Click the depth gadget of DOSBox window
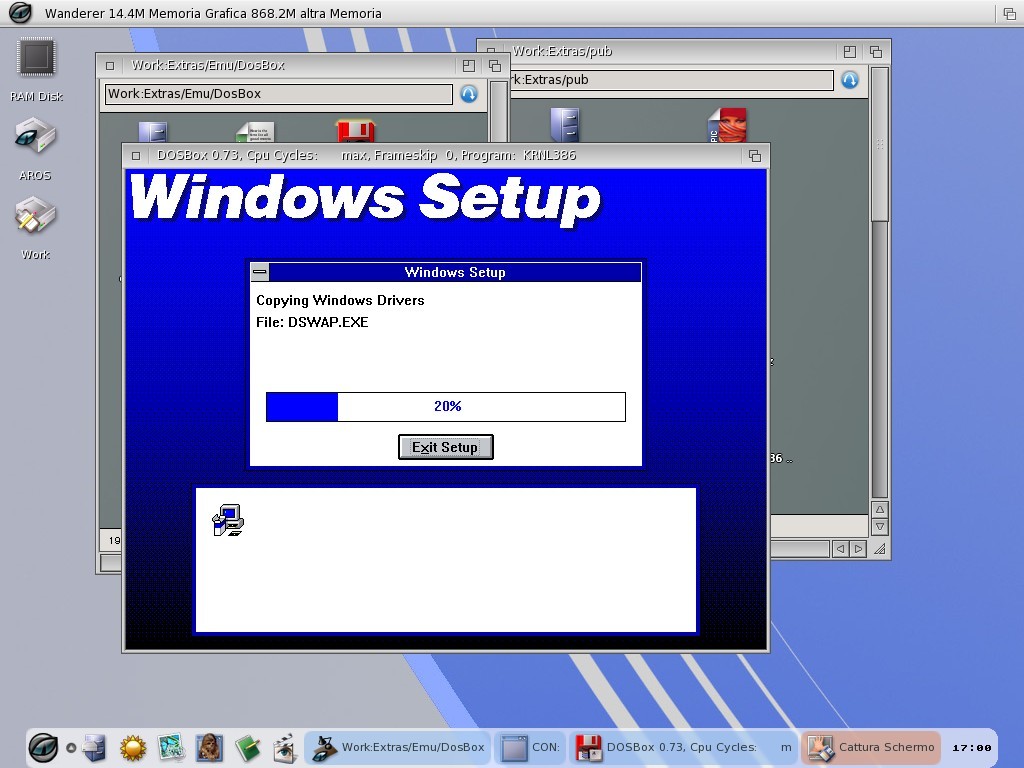 coord(755,156)
